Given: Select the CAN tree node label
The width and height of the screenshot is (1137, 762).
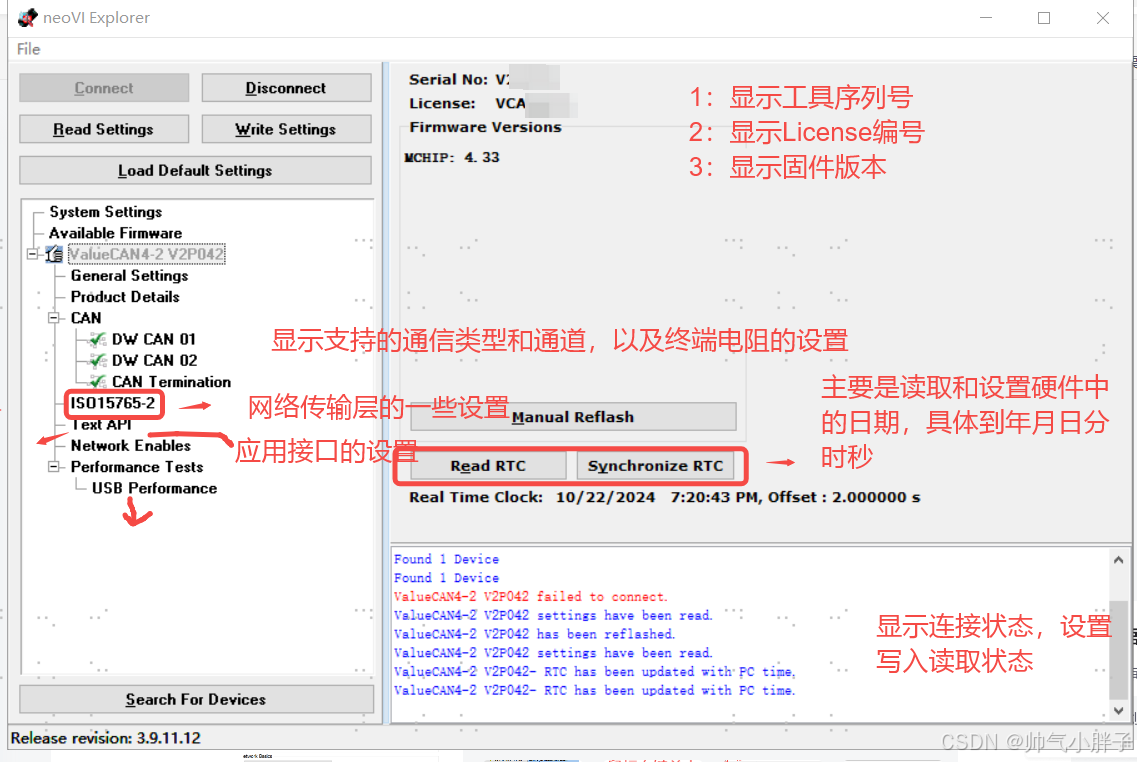Looking at the screenshot, I should 86,318.
